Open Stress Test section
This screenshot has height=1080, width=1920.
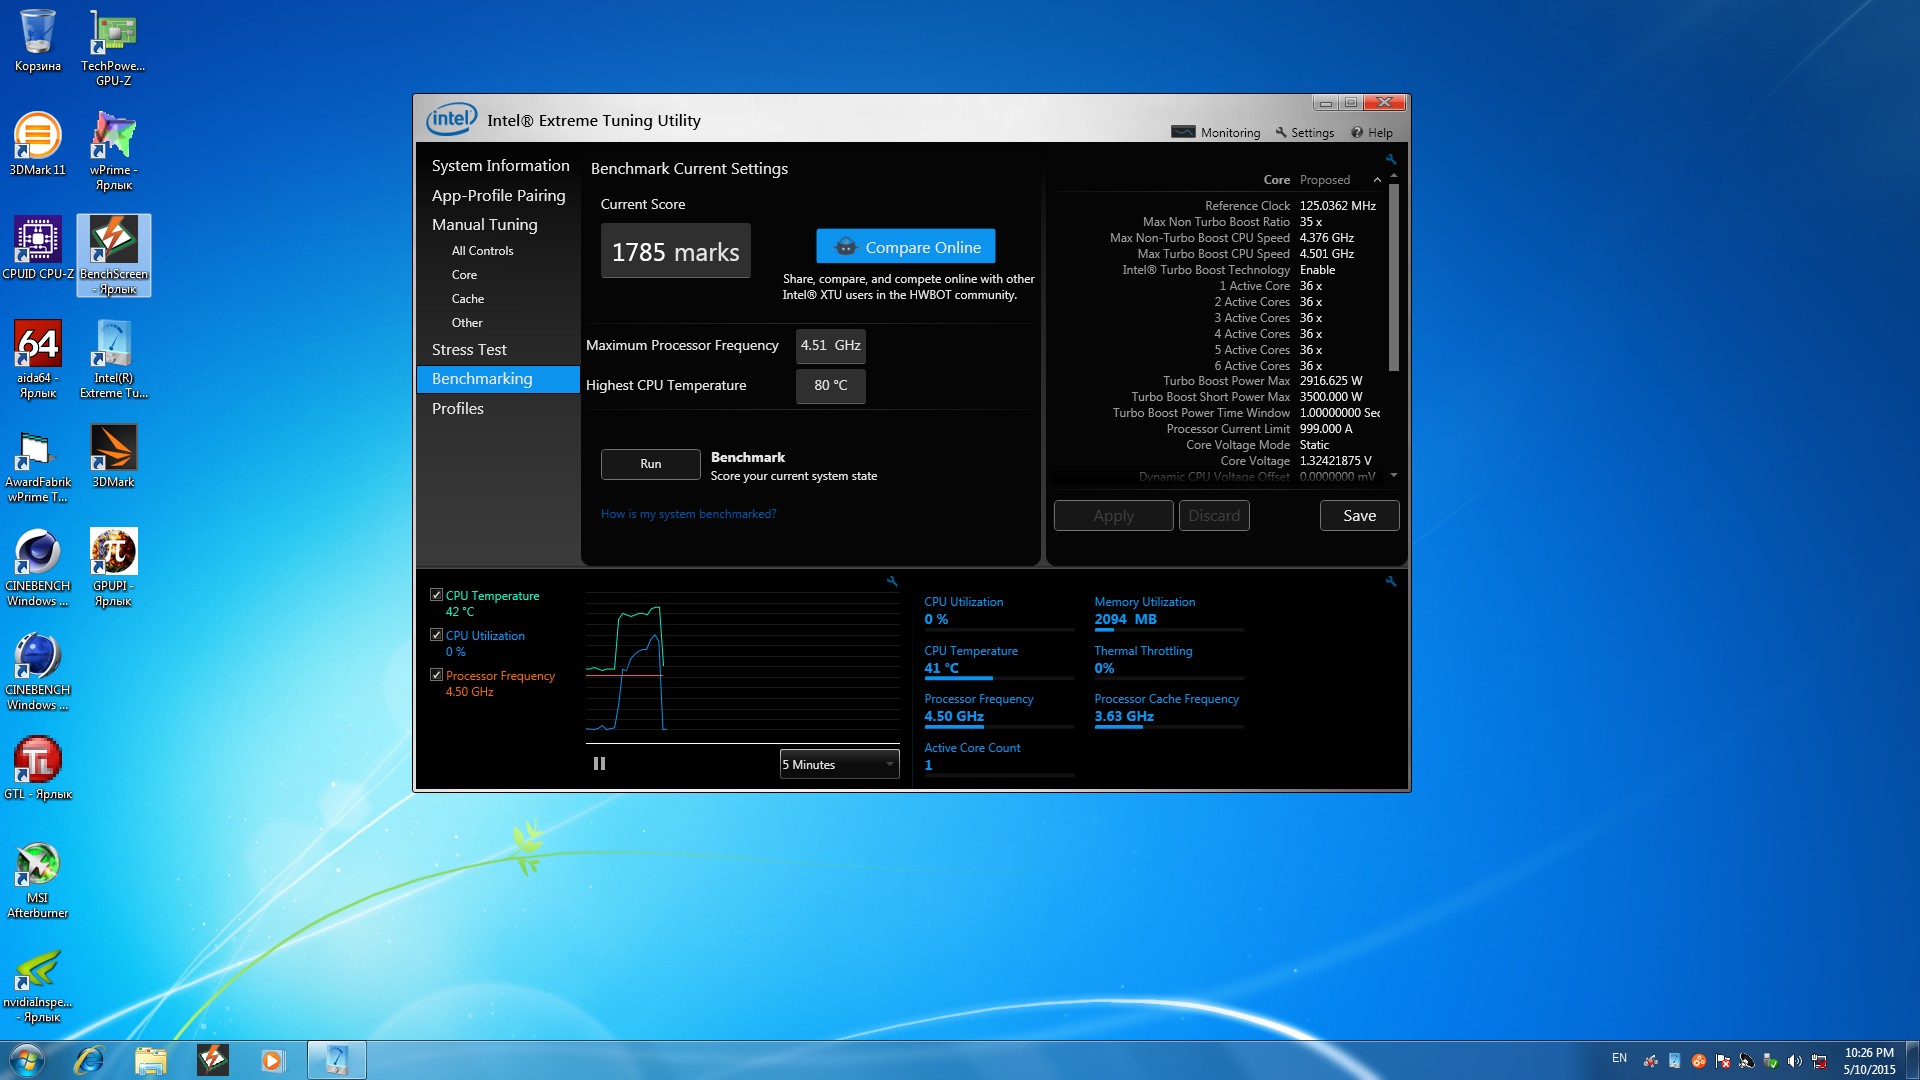[469, 350]
